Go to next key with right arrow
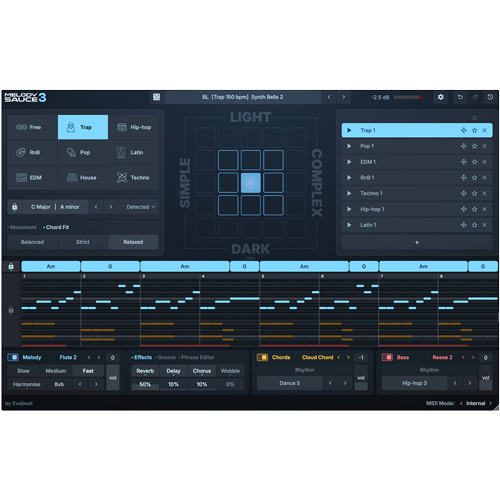500x500 pixels. [x=111, y=207]
